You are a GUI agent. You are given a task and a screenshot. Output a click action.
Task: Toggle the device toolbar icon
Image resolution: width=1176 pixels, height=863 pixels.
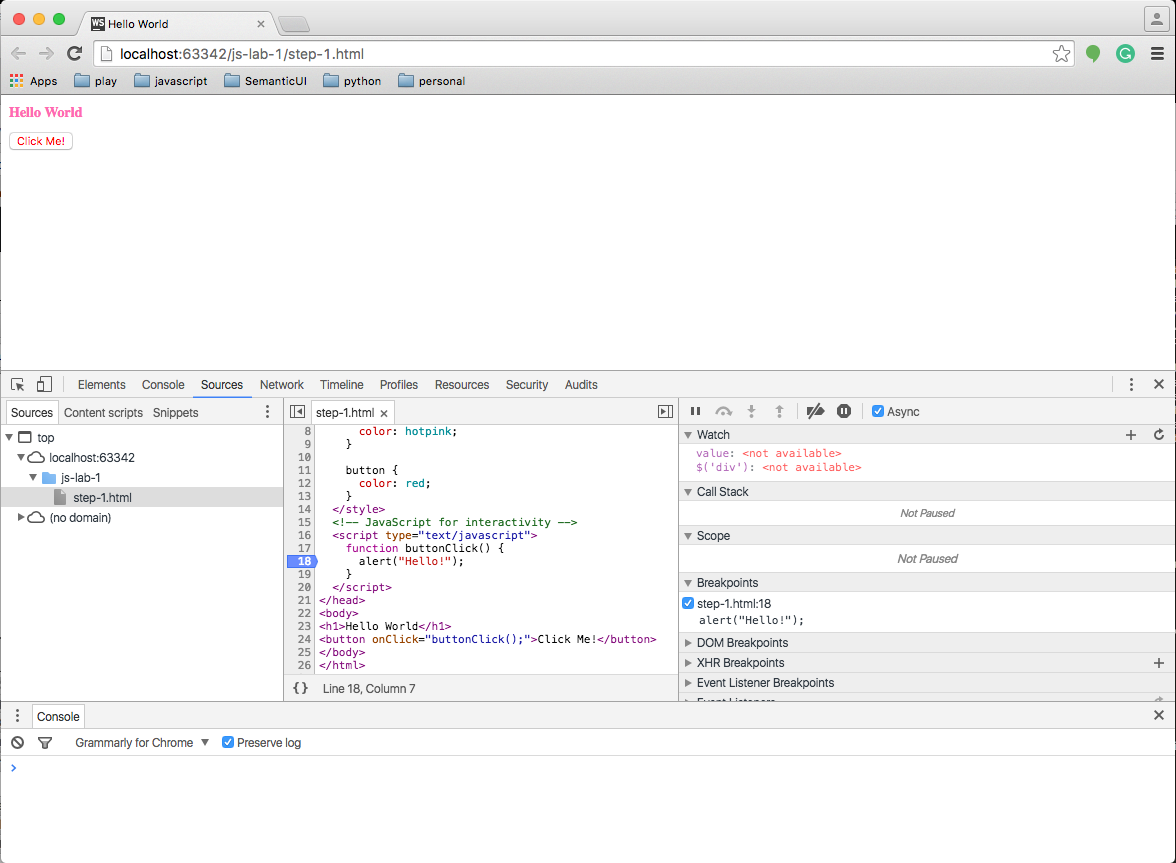(44, 384)
